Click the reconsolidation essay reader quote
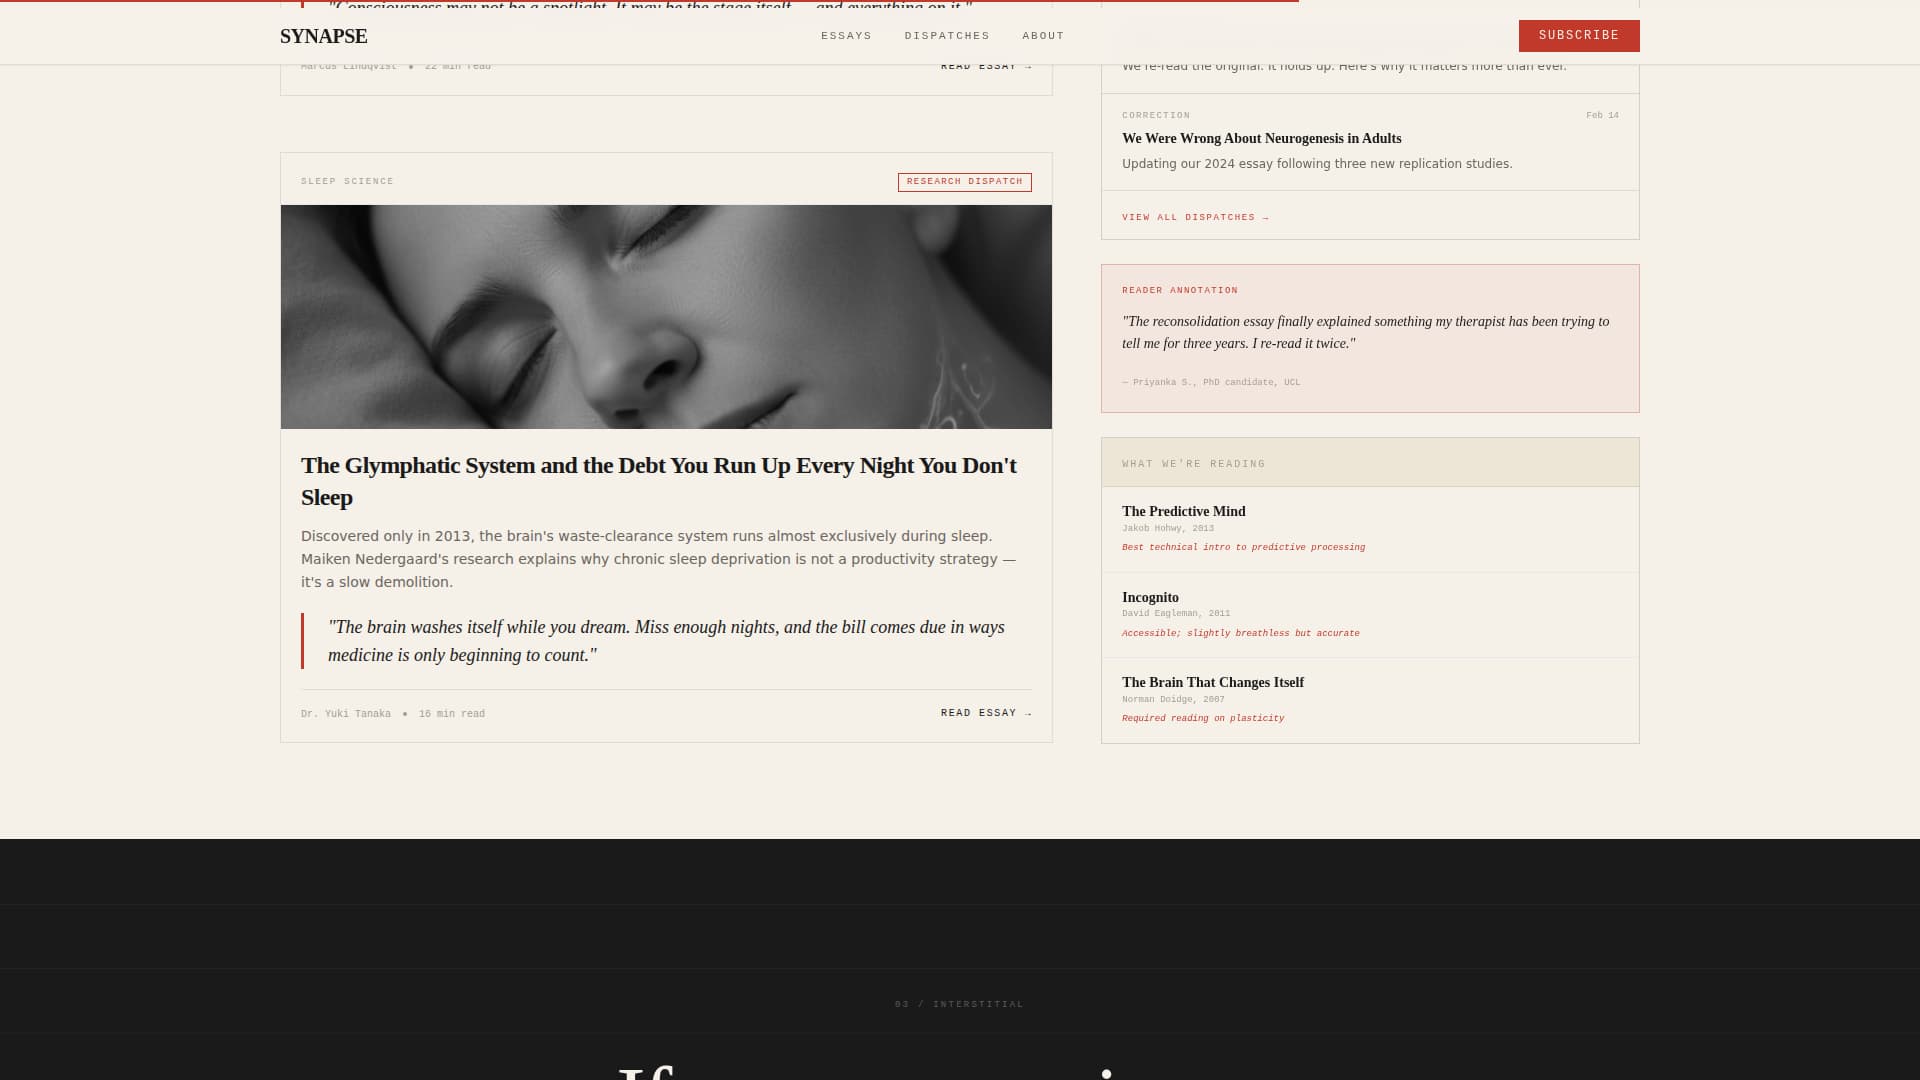The width and height of the screenshot is (1920, 1080). [x=1365, y=333]
